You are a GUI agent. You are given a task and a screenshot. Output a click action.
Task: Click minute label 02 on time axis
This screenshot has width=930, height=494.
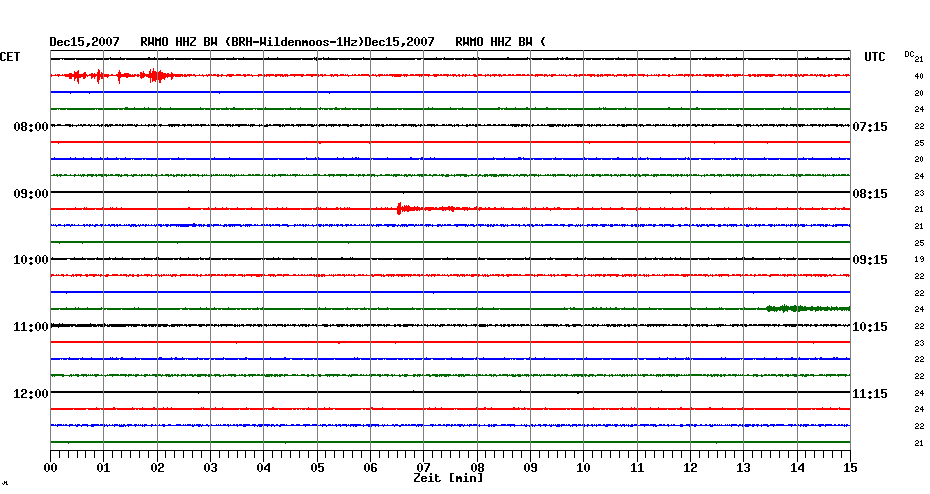[x=157, y=467]
